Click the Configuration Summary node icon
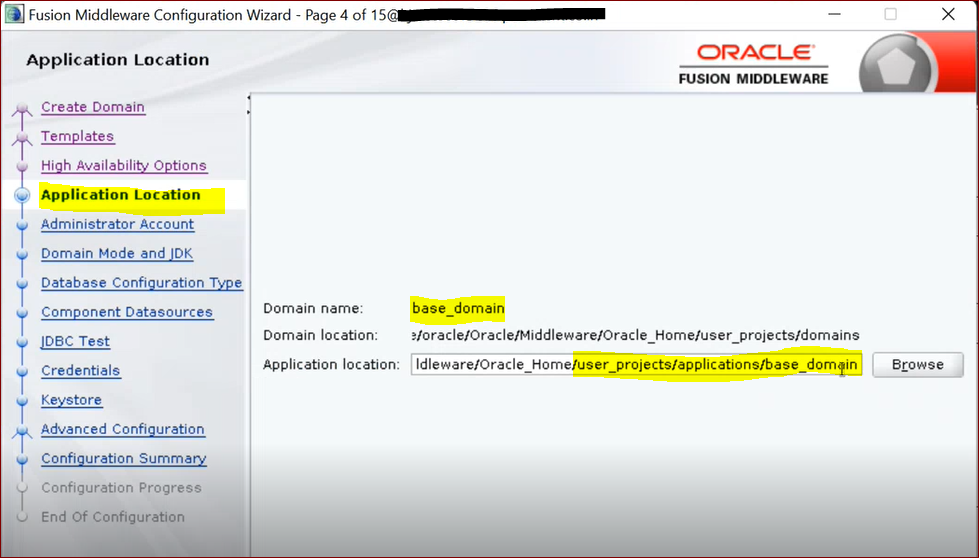 pyautogui.click(x=22, y=459)
